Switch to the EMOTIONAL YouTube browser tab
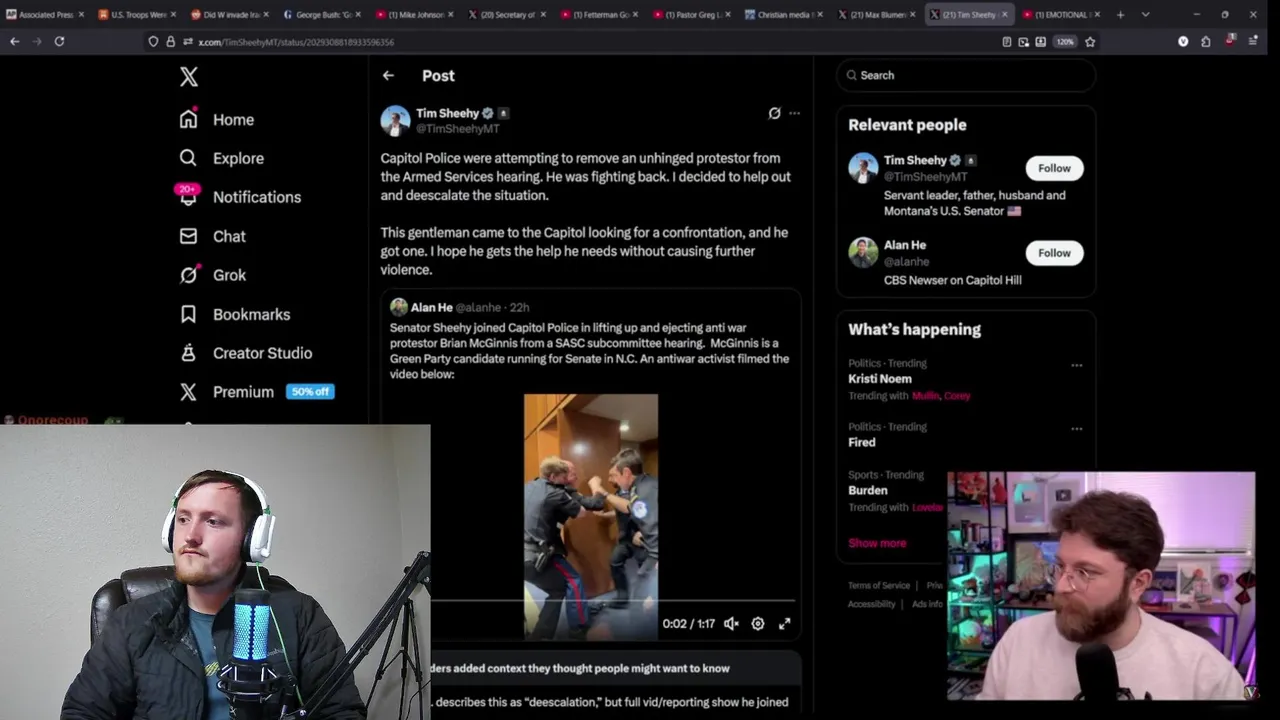Image resolution: width=1280 pixels, height=720 pixels. pos(1062,15)
